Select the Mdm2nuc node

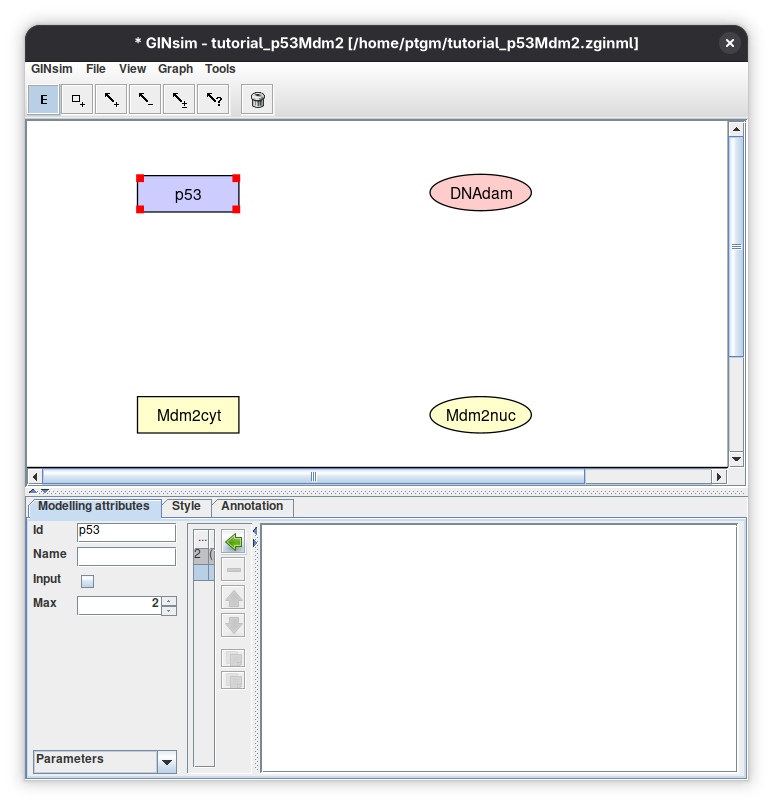480,415
